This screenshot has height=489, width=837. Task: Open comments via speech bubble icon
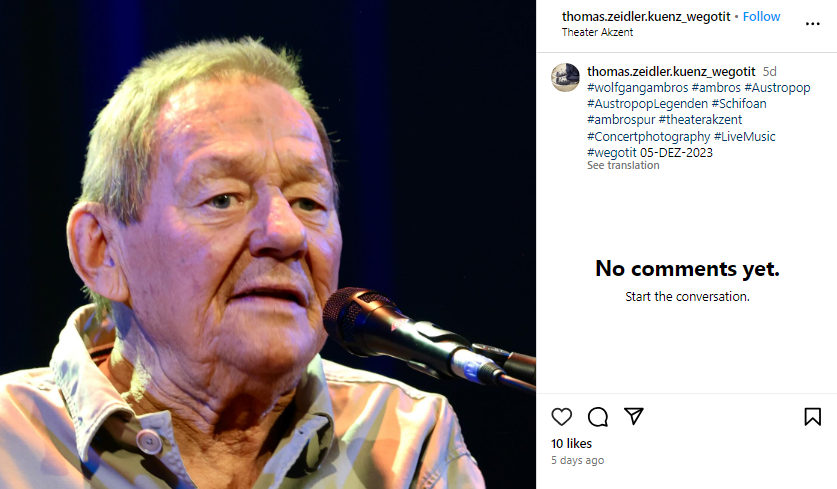tap(598, 416)
